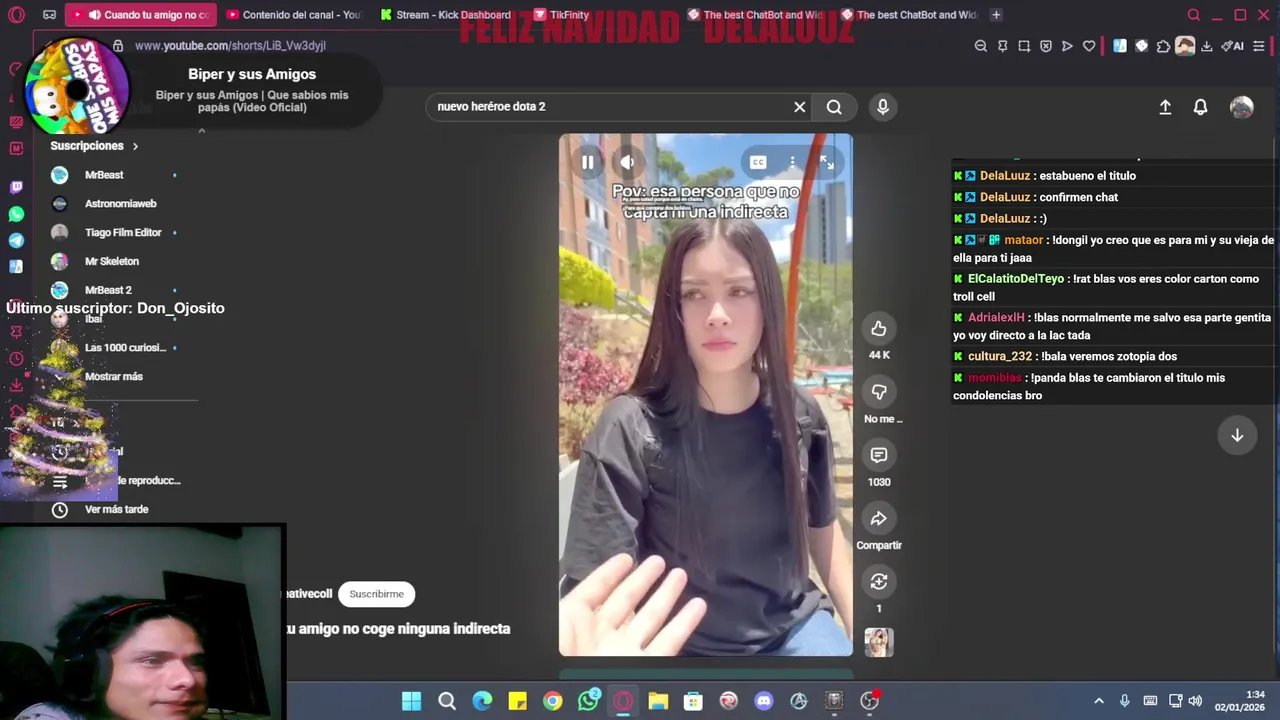
Task: Share the Short via Compartir arrow
Action: pyautogui.click(x=879, y=518)
